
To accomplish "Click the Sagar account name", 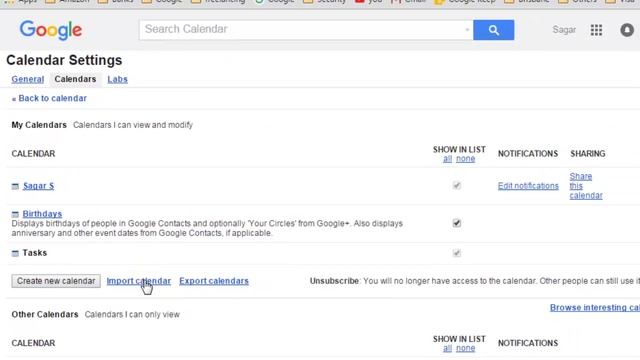I will coord(564,30).
